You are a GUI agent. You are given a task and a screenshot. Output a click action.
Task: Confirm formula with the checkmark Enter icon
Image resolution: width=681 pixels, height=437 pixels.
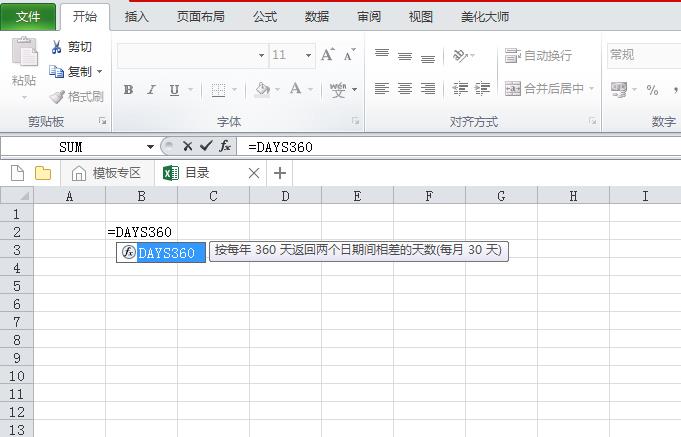click(206, 146)
